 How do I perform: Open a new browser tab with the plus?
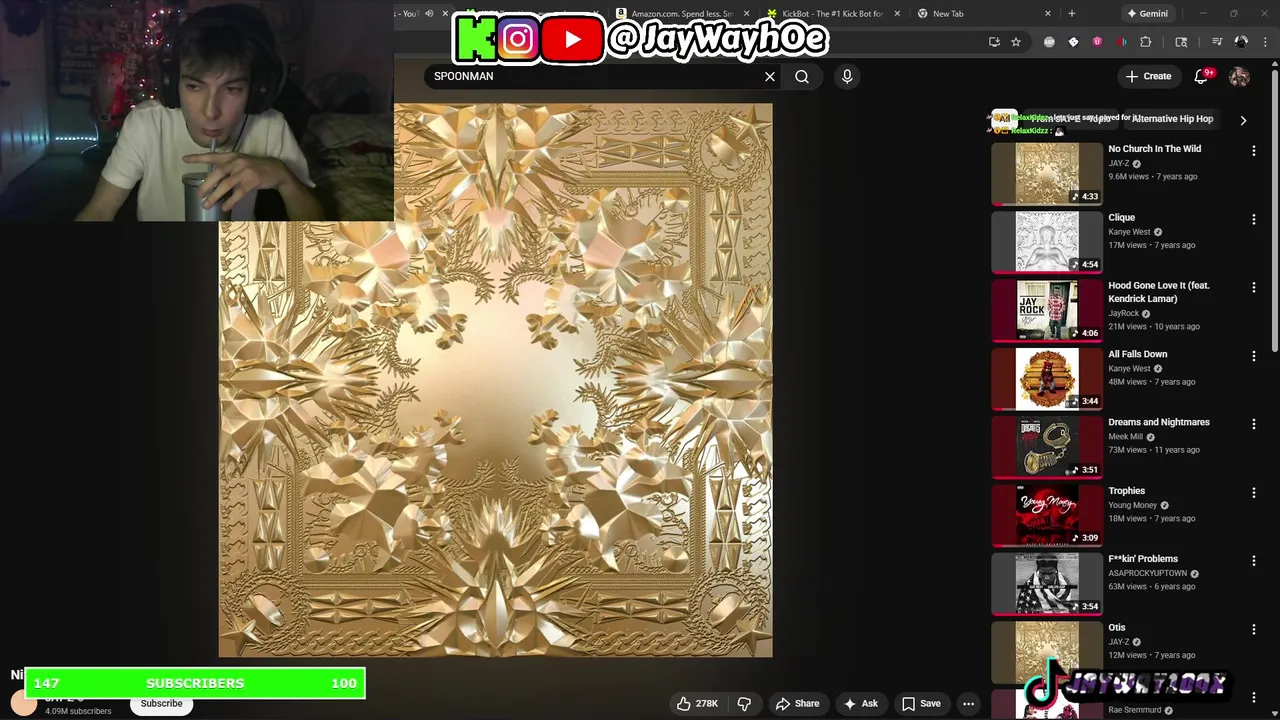1072,13
